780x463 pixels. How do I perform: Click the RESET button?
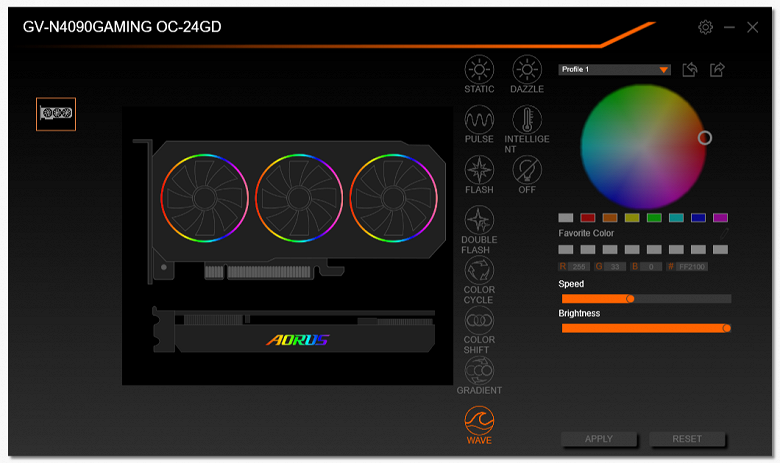click(x=687, y=439)
